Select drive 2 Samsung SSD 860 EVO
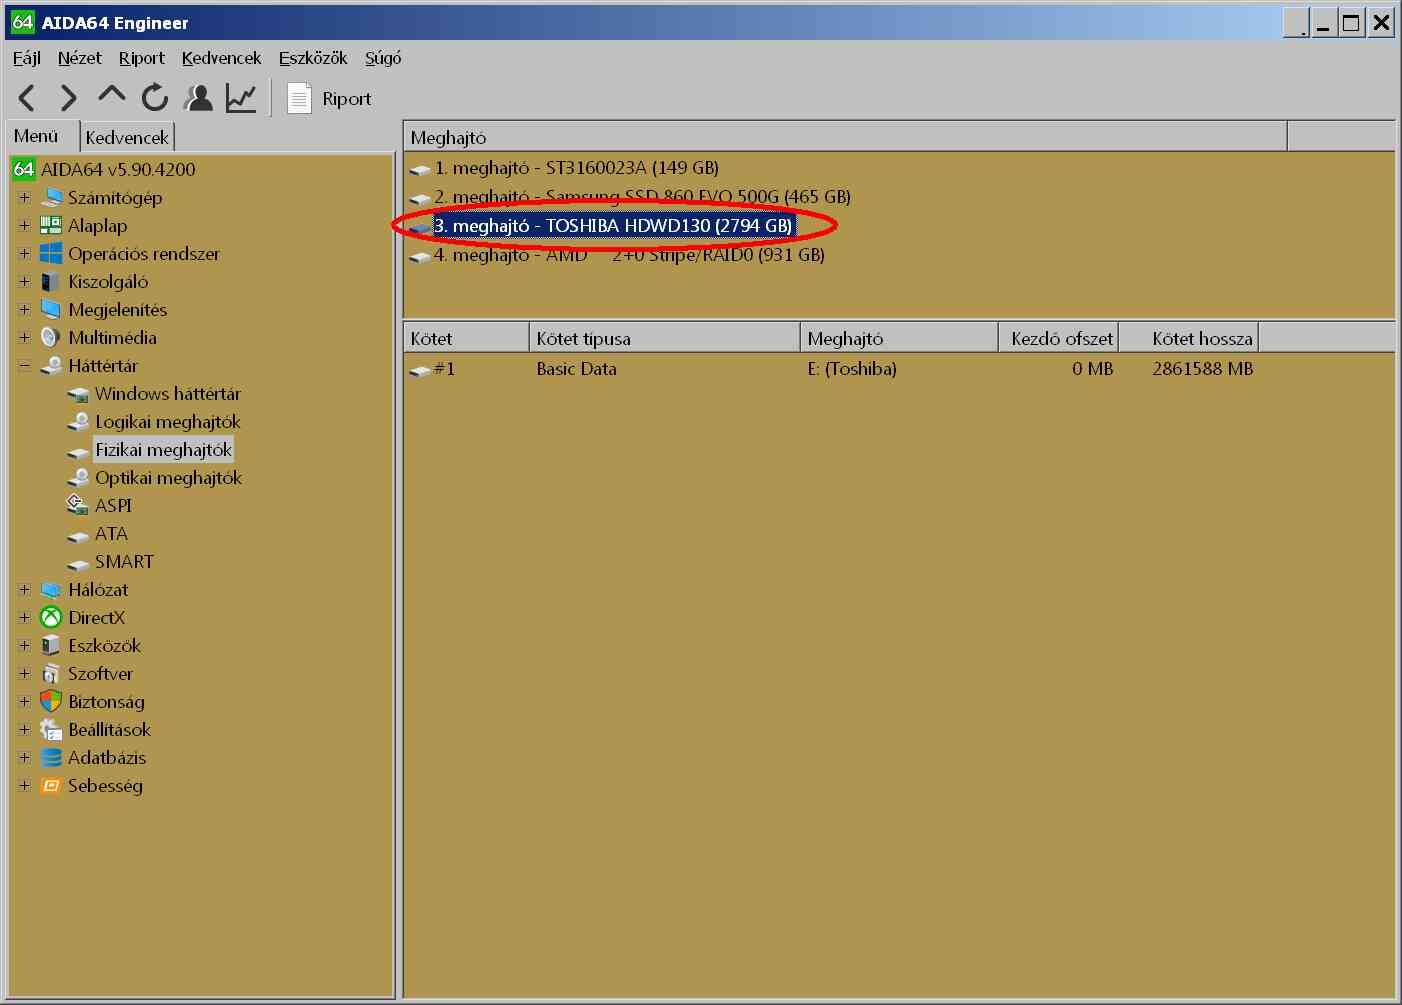The image size is (1402, 1005). [x=642, y=197]
